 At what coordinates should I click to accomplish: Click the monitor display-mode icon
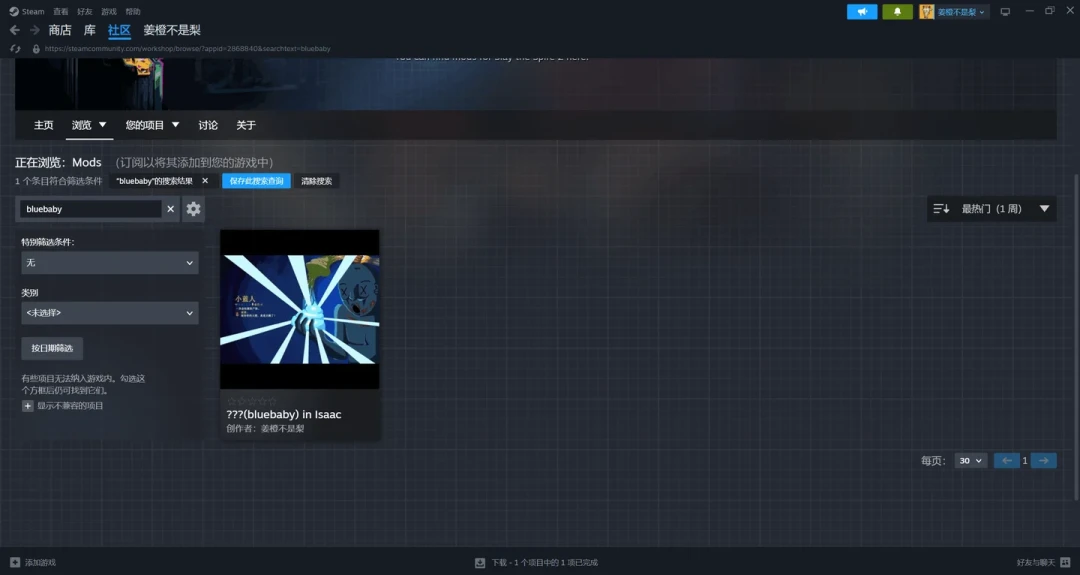(1005, 12)
